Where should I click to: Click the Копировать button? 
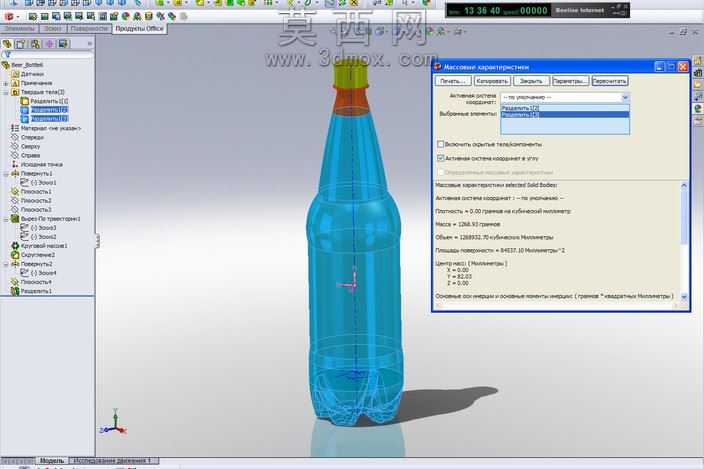click(492, 81)
